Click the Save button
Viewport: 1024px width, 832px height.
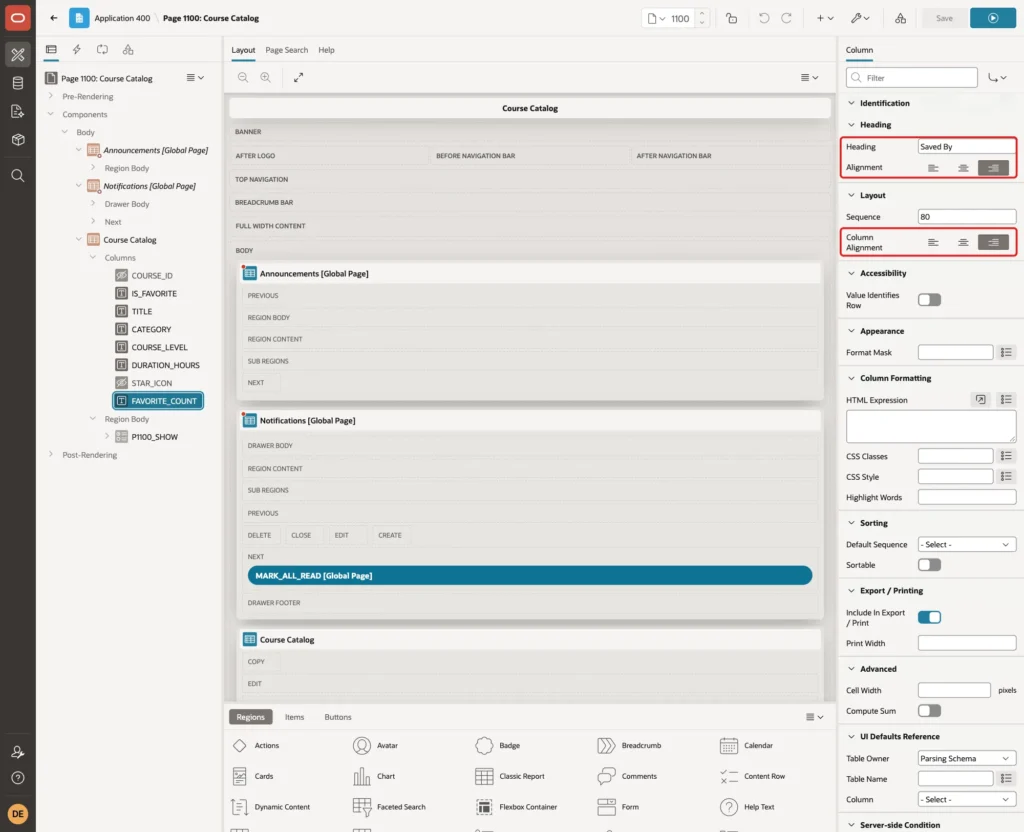coord(944,18)
